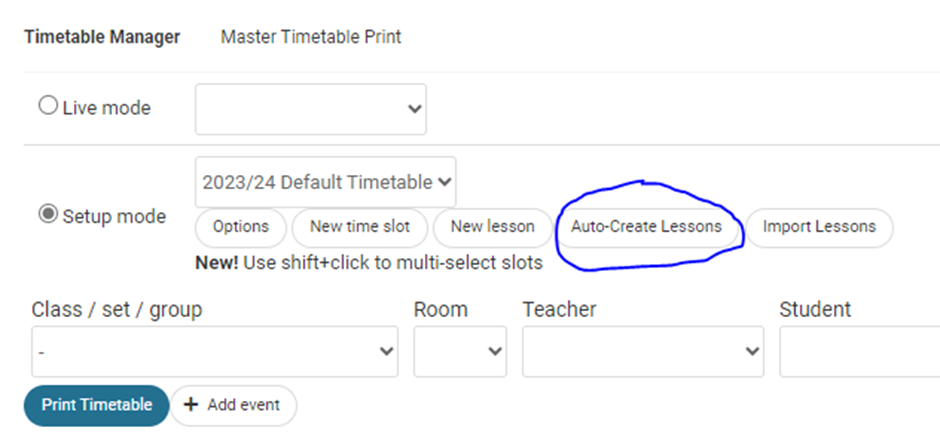This screenshot has height=443, width=940.
Task: Click into the Student input field
Action: (x=860, y=352)
